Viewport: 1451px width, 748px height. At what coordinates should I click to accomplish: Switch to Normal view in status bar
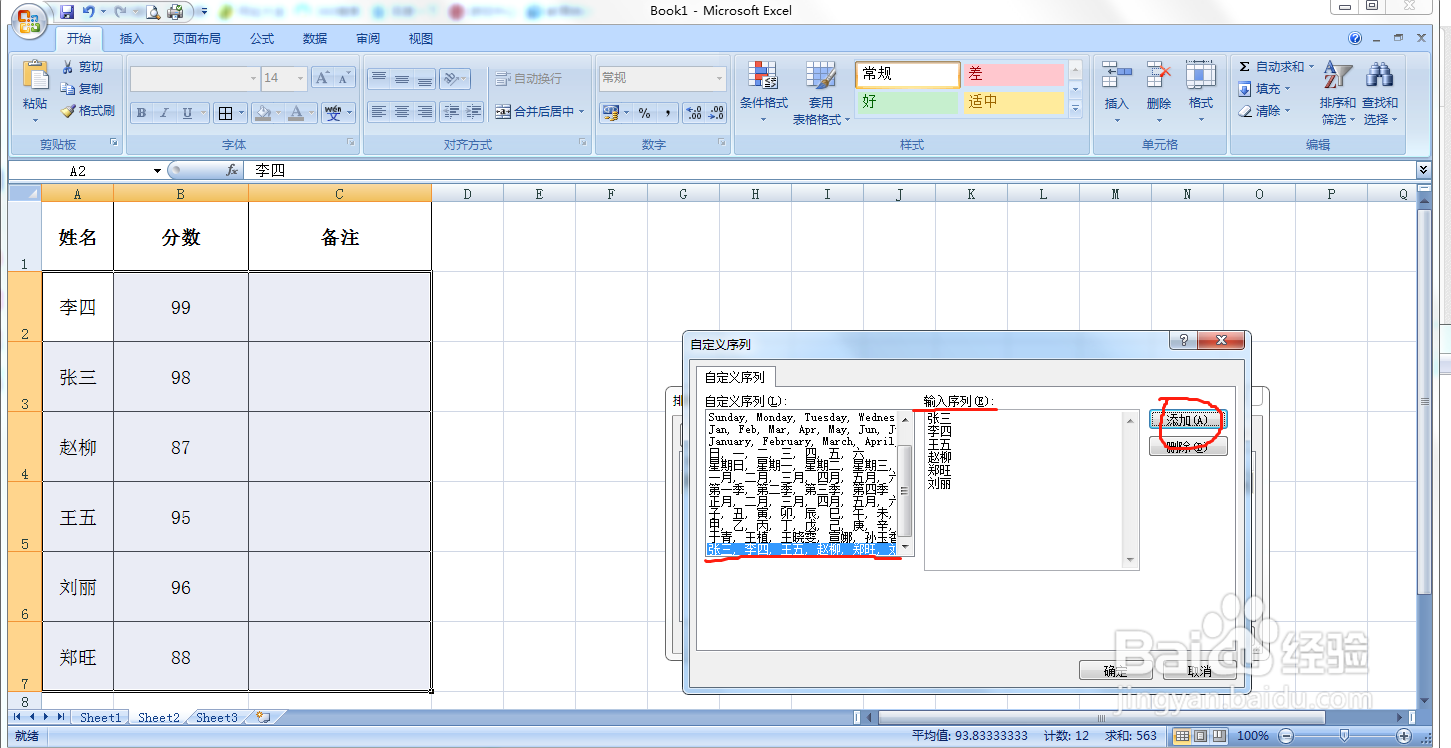coord(1183,736)
